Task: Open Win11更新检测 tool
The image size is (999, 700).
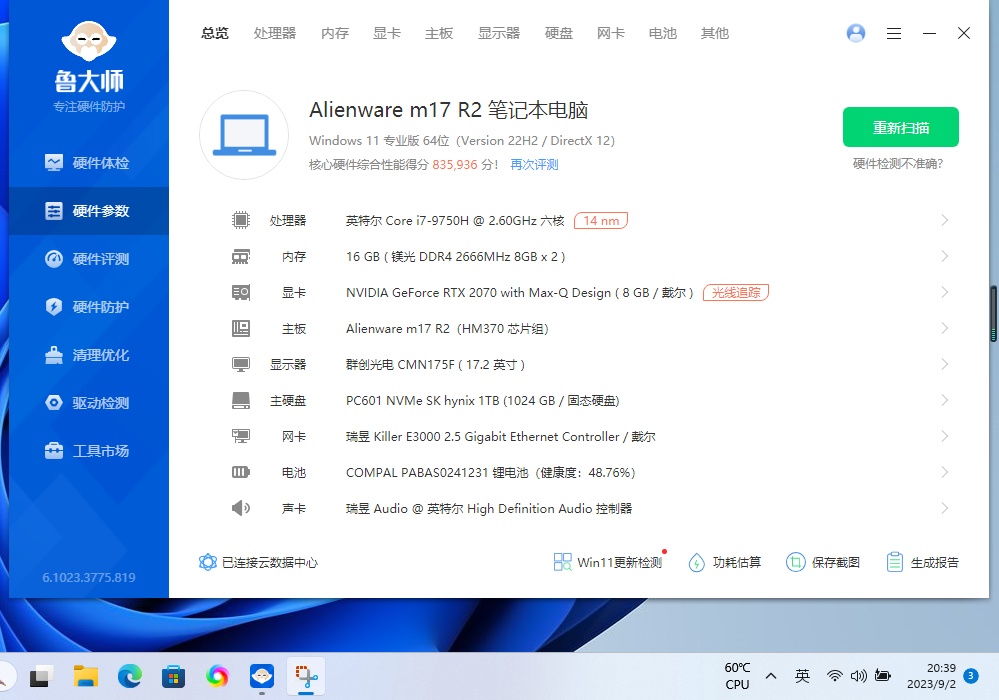Action: tap(608, 562)
